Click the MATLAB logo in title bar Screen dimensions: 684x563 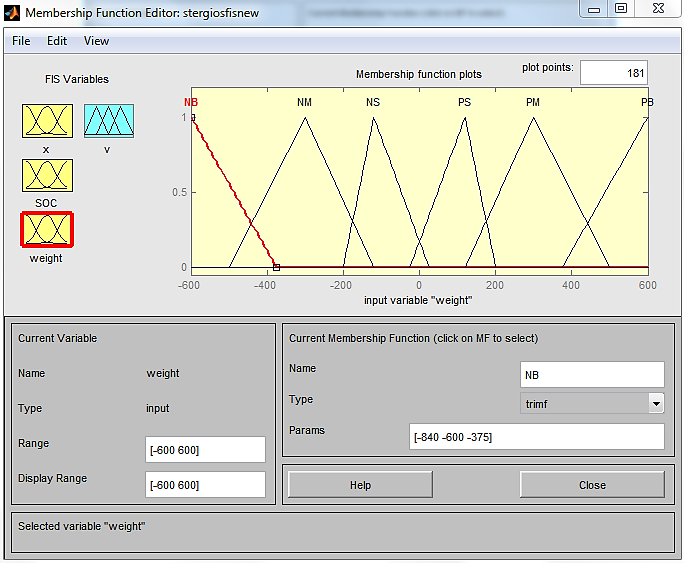pos(12,13)
